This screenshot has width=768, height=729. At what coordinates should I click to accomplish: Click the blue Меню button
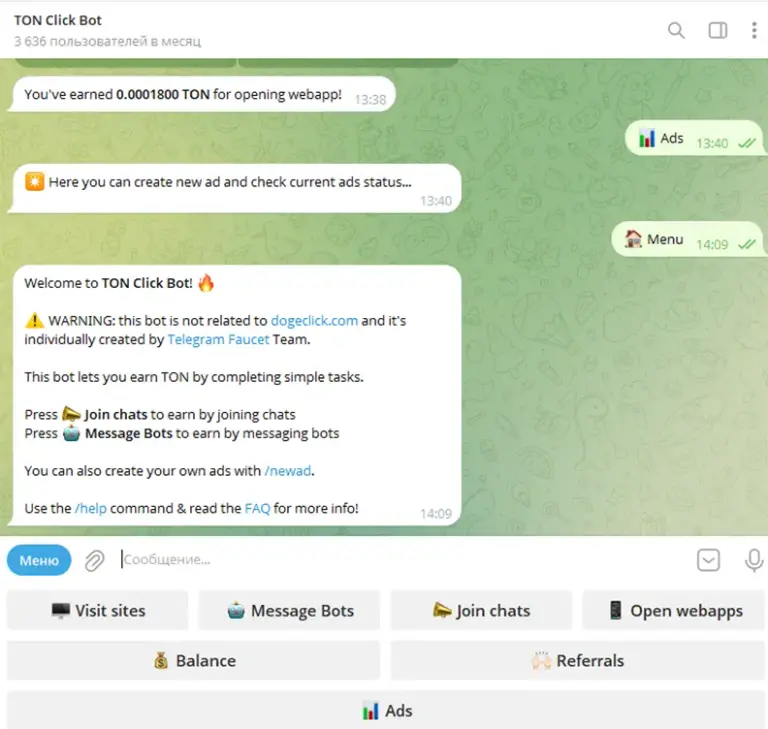tap(39, 560)
